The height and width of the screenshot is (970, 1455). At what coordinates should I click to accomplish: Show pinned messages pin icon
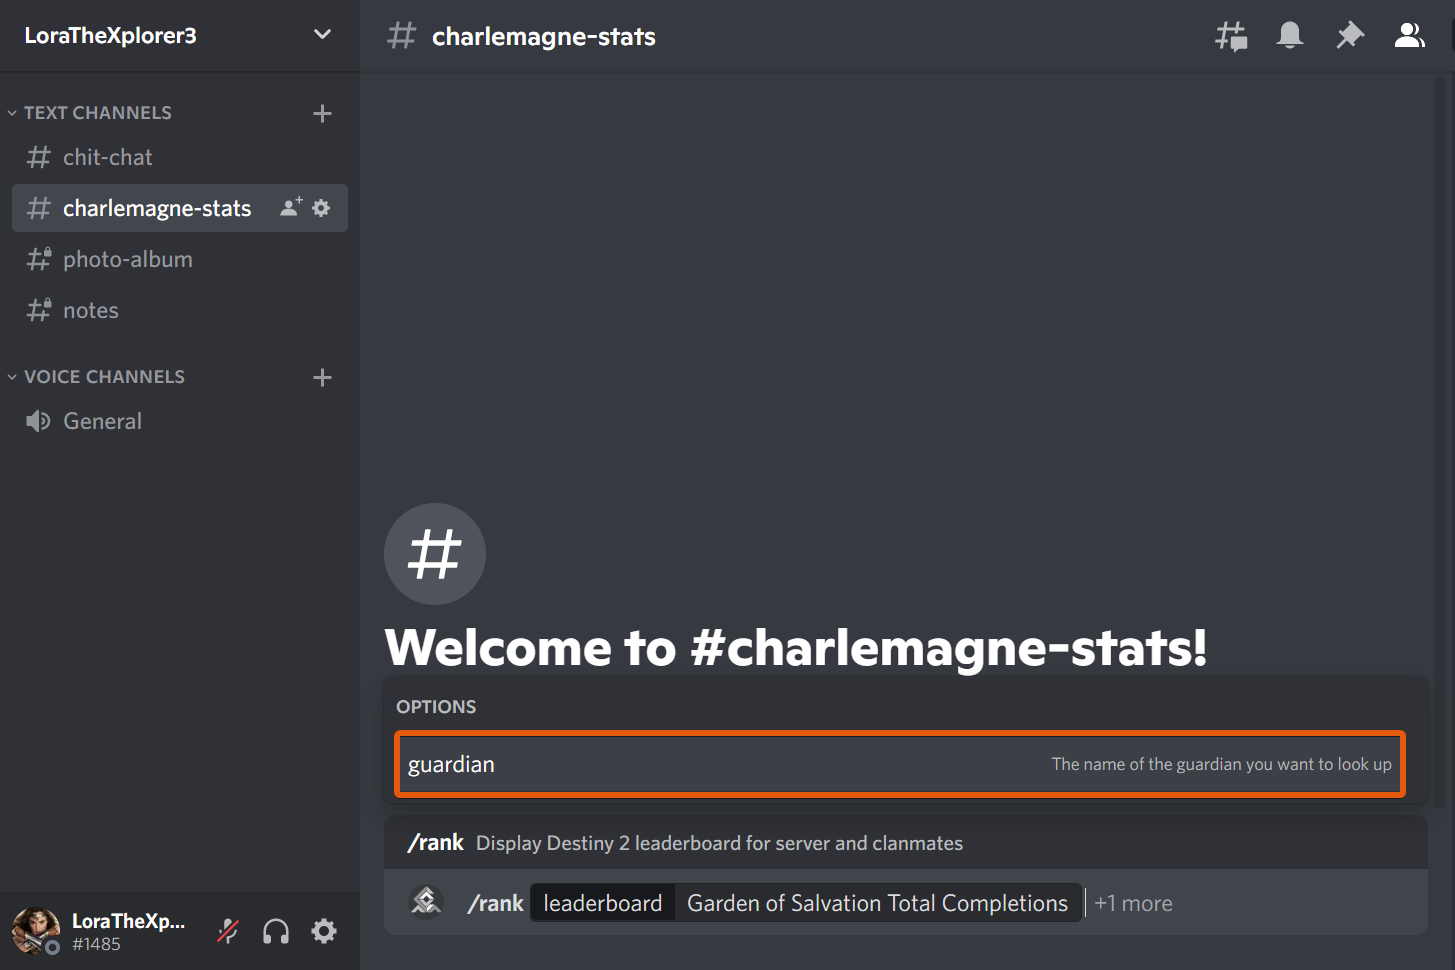tap(1350, 36)
